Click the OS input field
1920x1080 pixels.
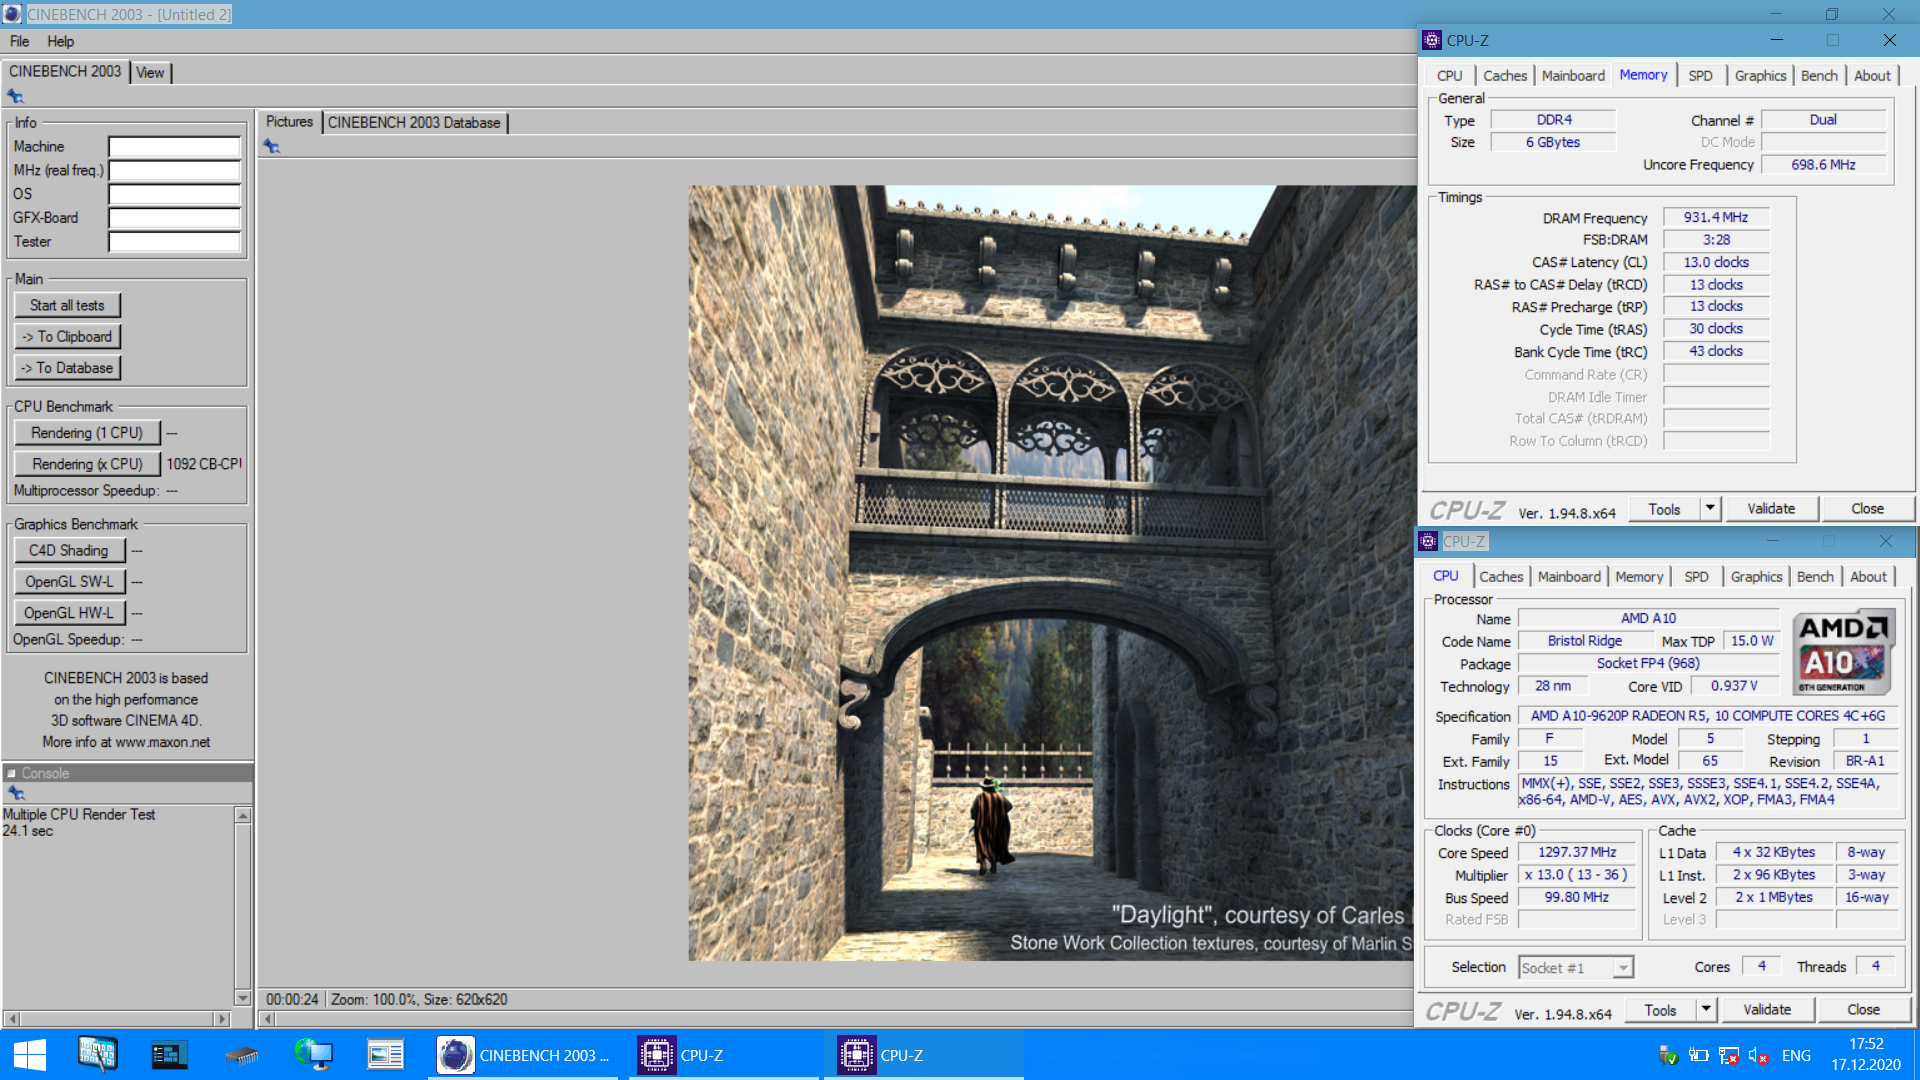pos(175,194)
